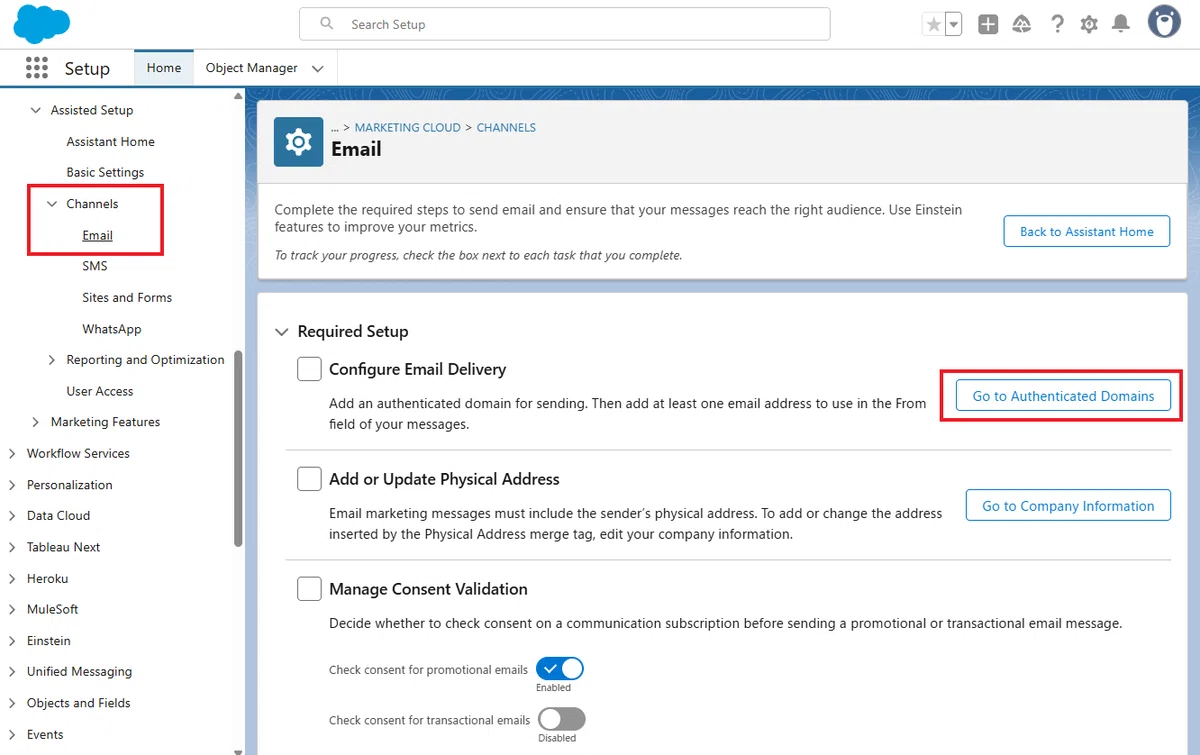The image size is (1200, 755).
Task: Expand the Marketing Features node
Action: click(x=36, y=422)
